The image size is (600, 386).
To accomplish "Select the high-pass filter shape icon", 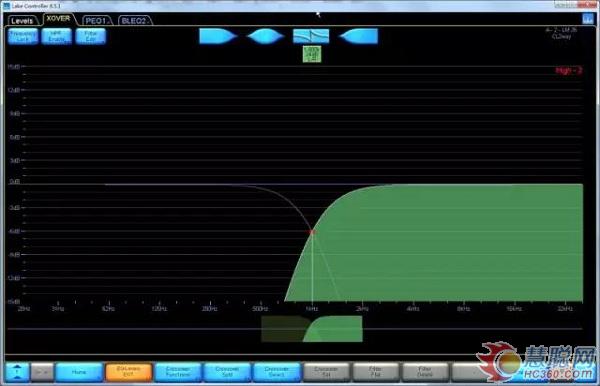I will coord(358,36).
